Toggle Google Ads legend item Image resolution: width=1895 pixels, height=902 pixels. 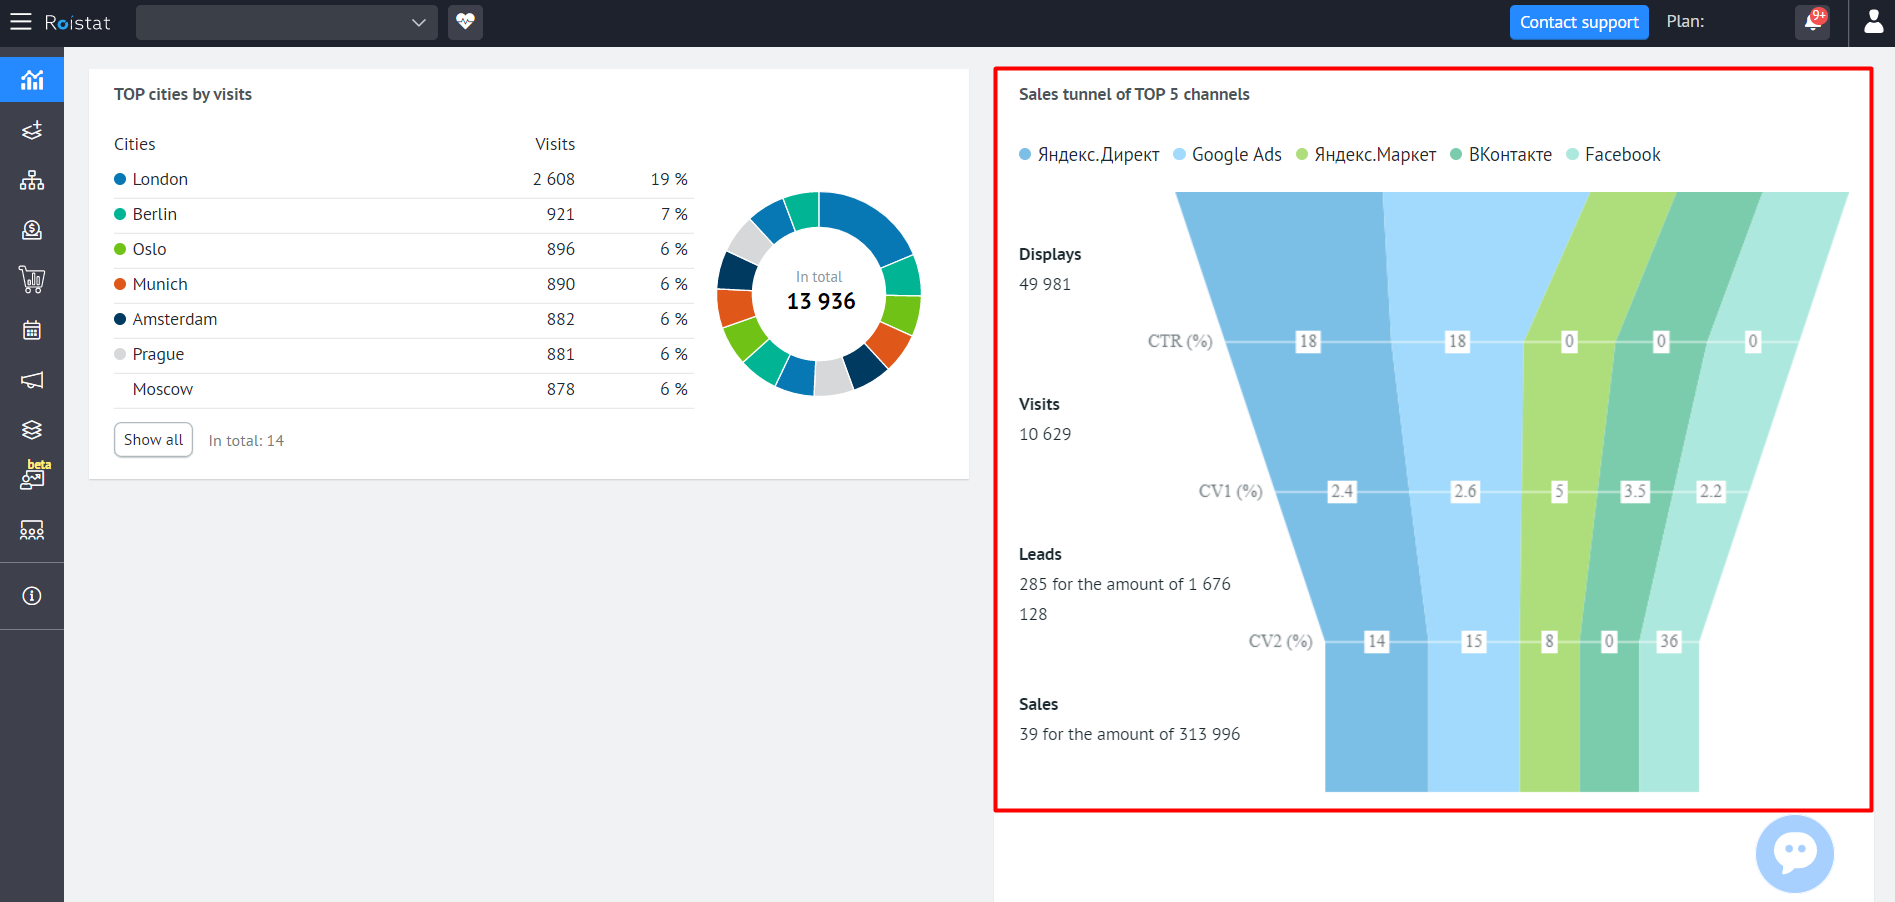1227,154
